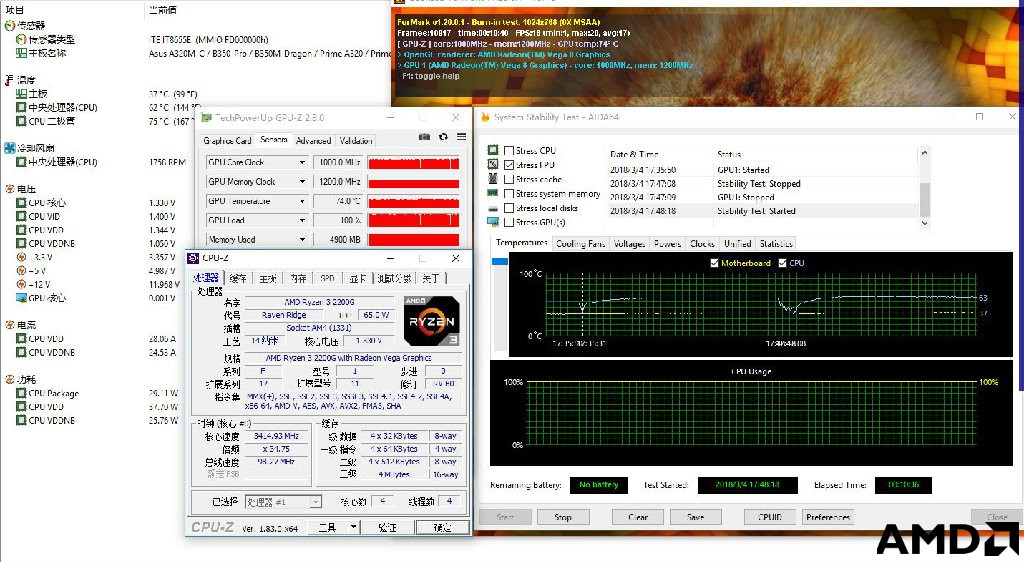Click the GPU-Z screenshot camera icon
The height and width of the screenshot is (562, 1024).
tap(424, 136)
